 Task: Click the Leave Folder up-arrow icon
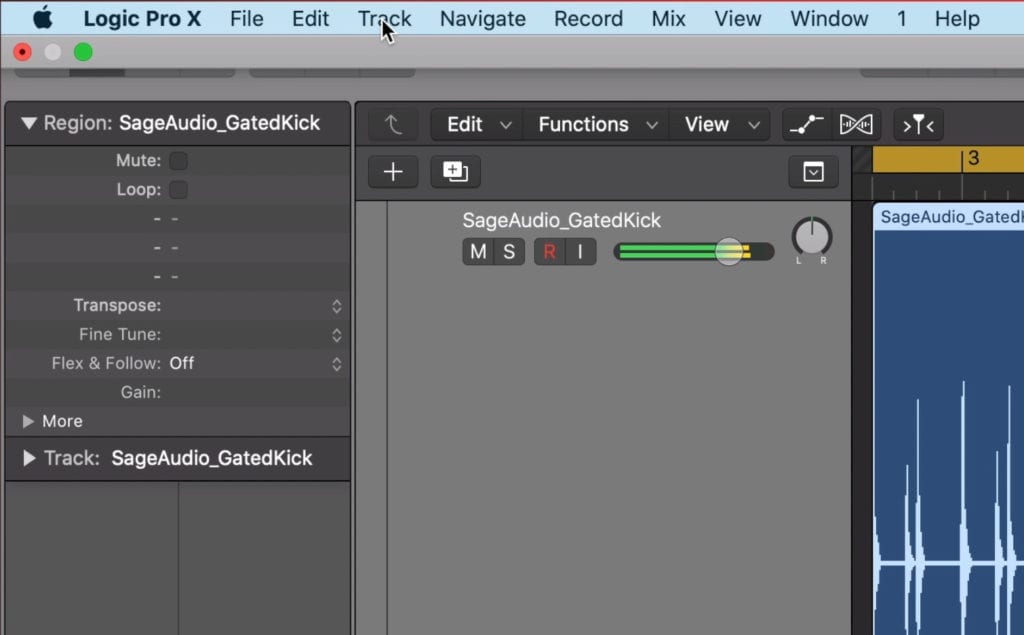tap(393, 124)
